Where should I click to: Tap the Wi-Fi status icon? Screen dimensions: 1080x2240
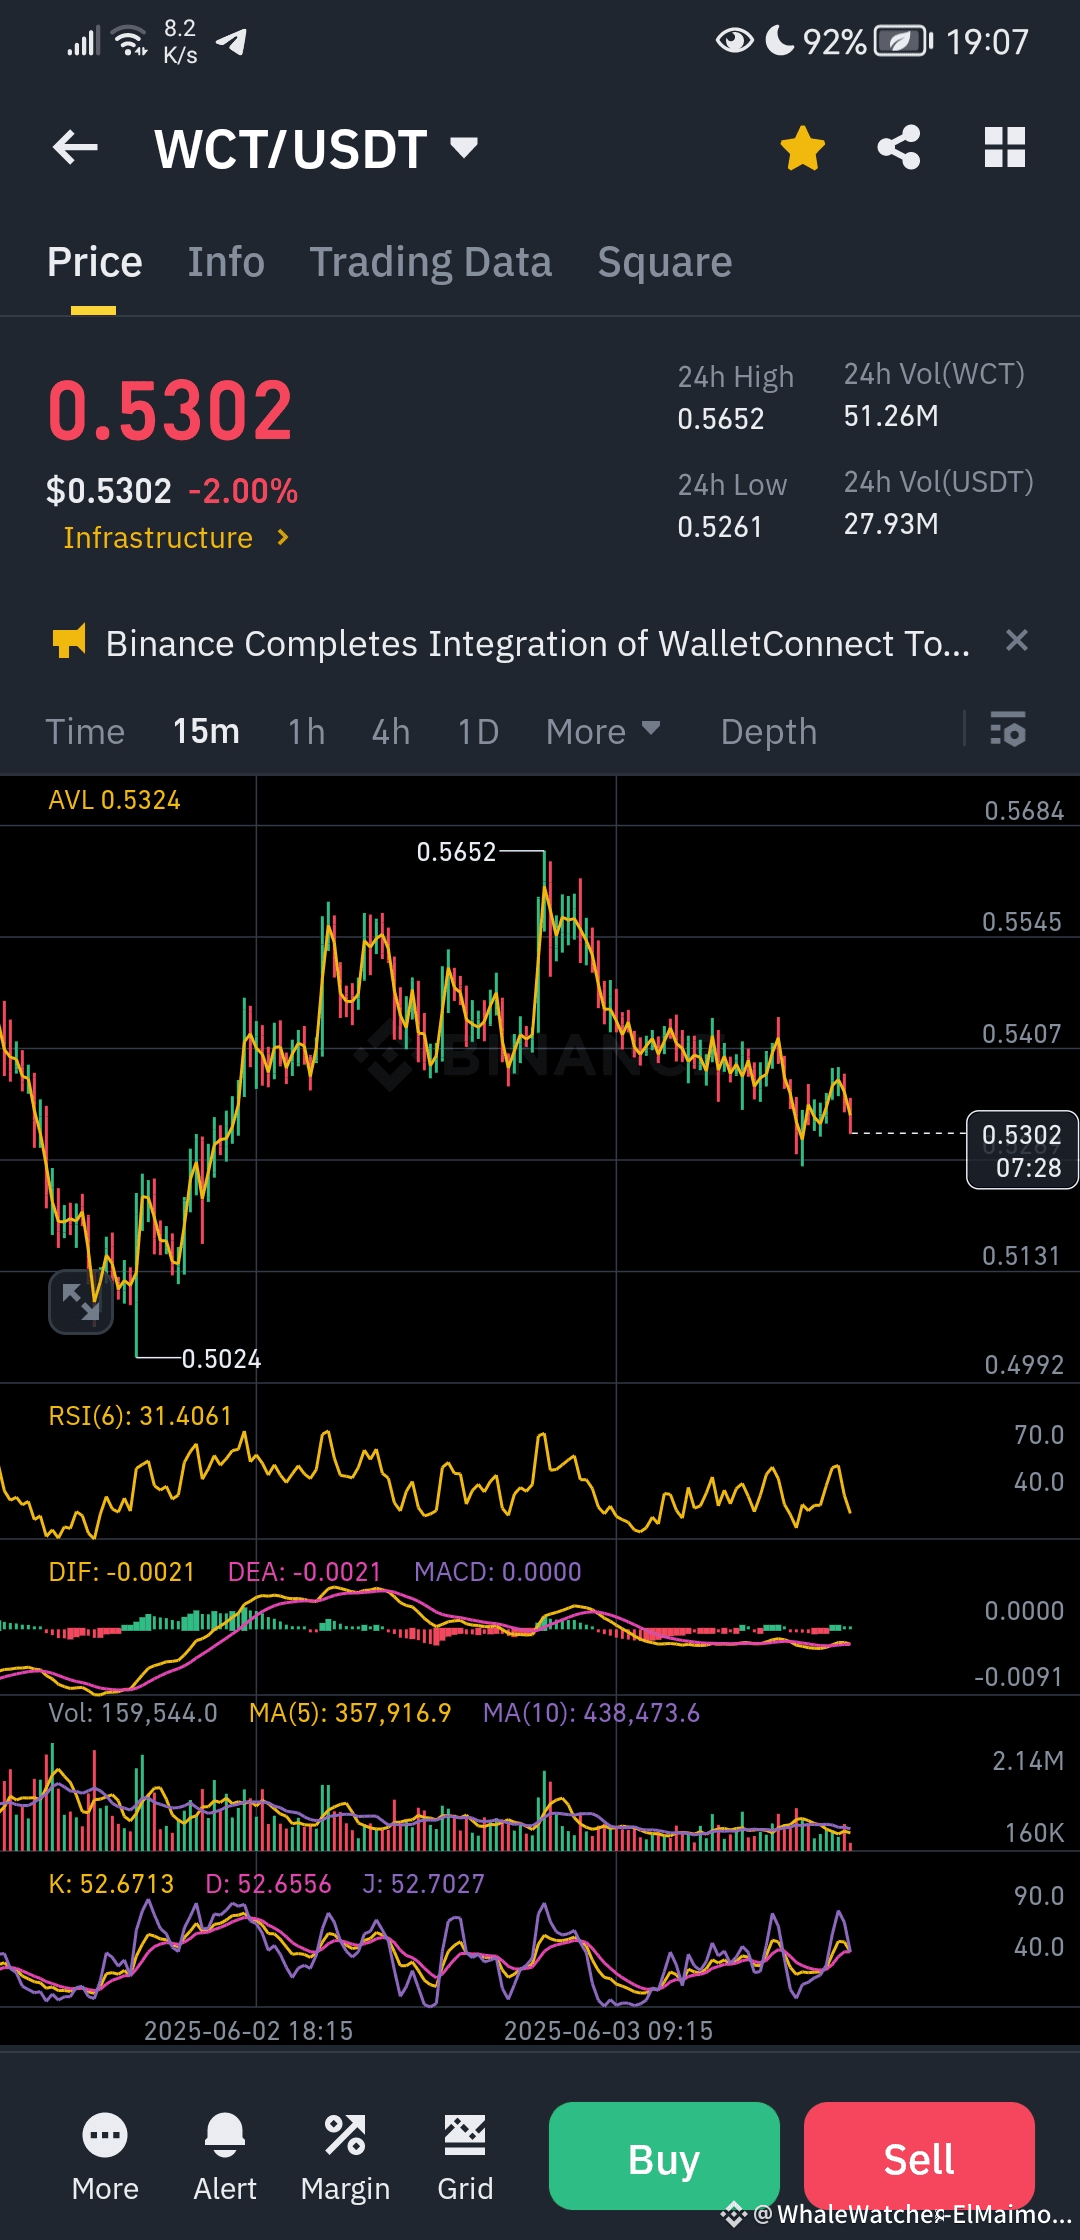tap(130, 42)
